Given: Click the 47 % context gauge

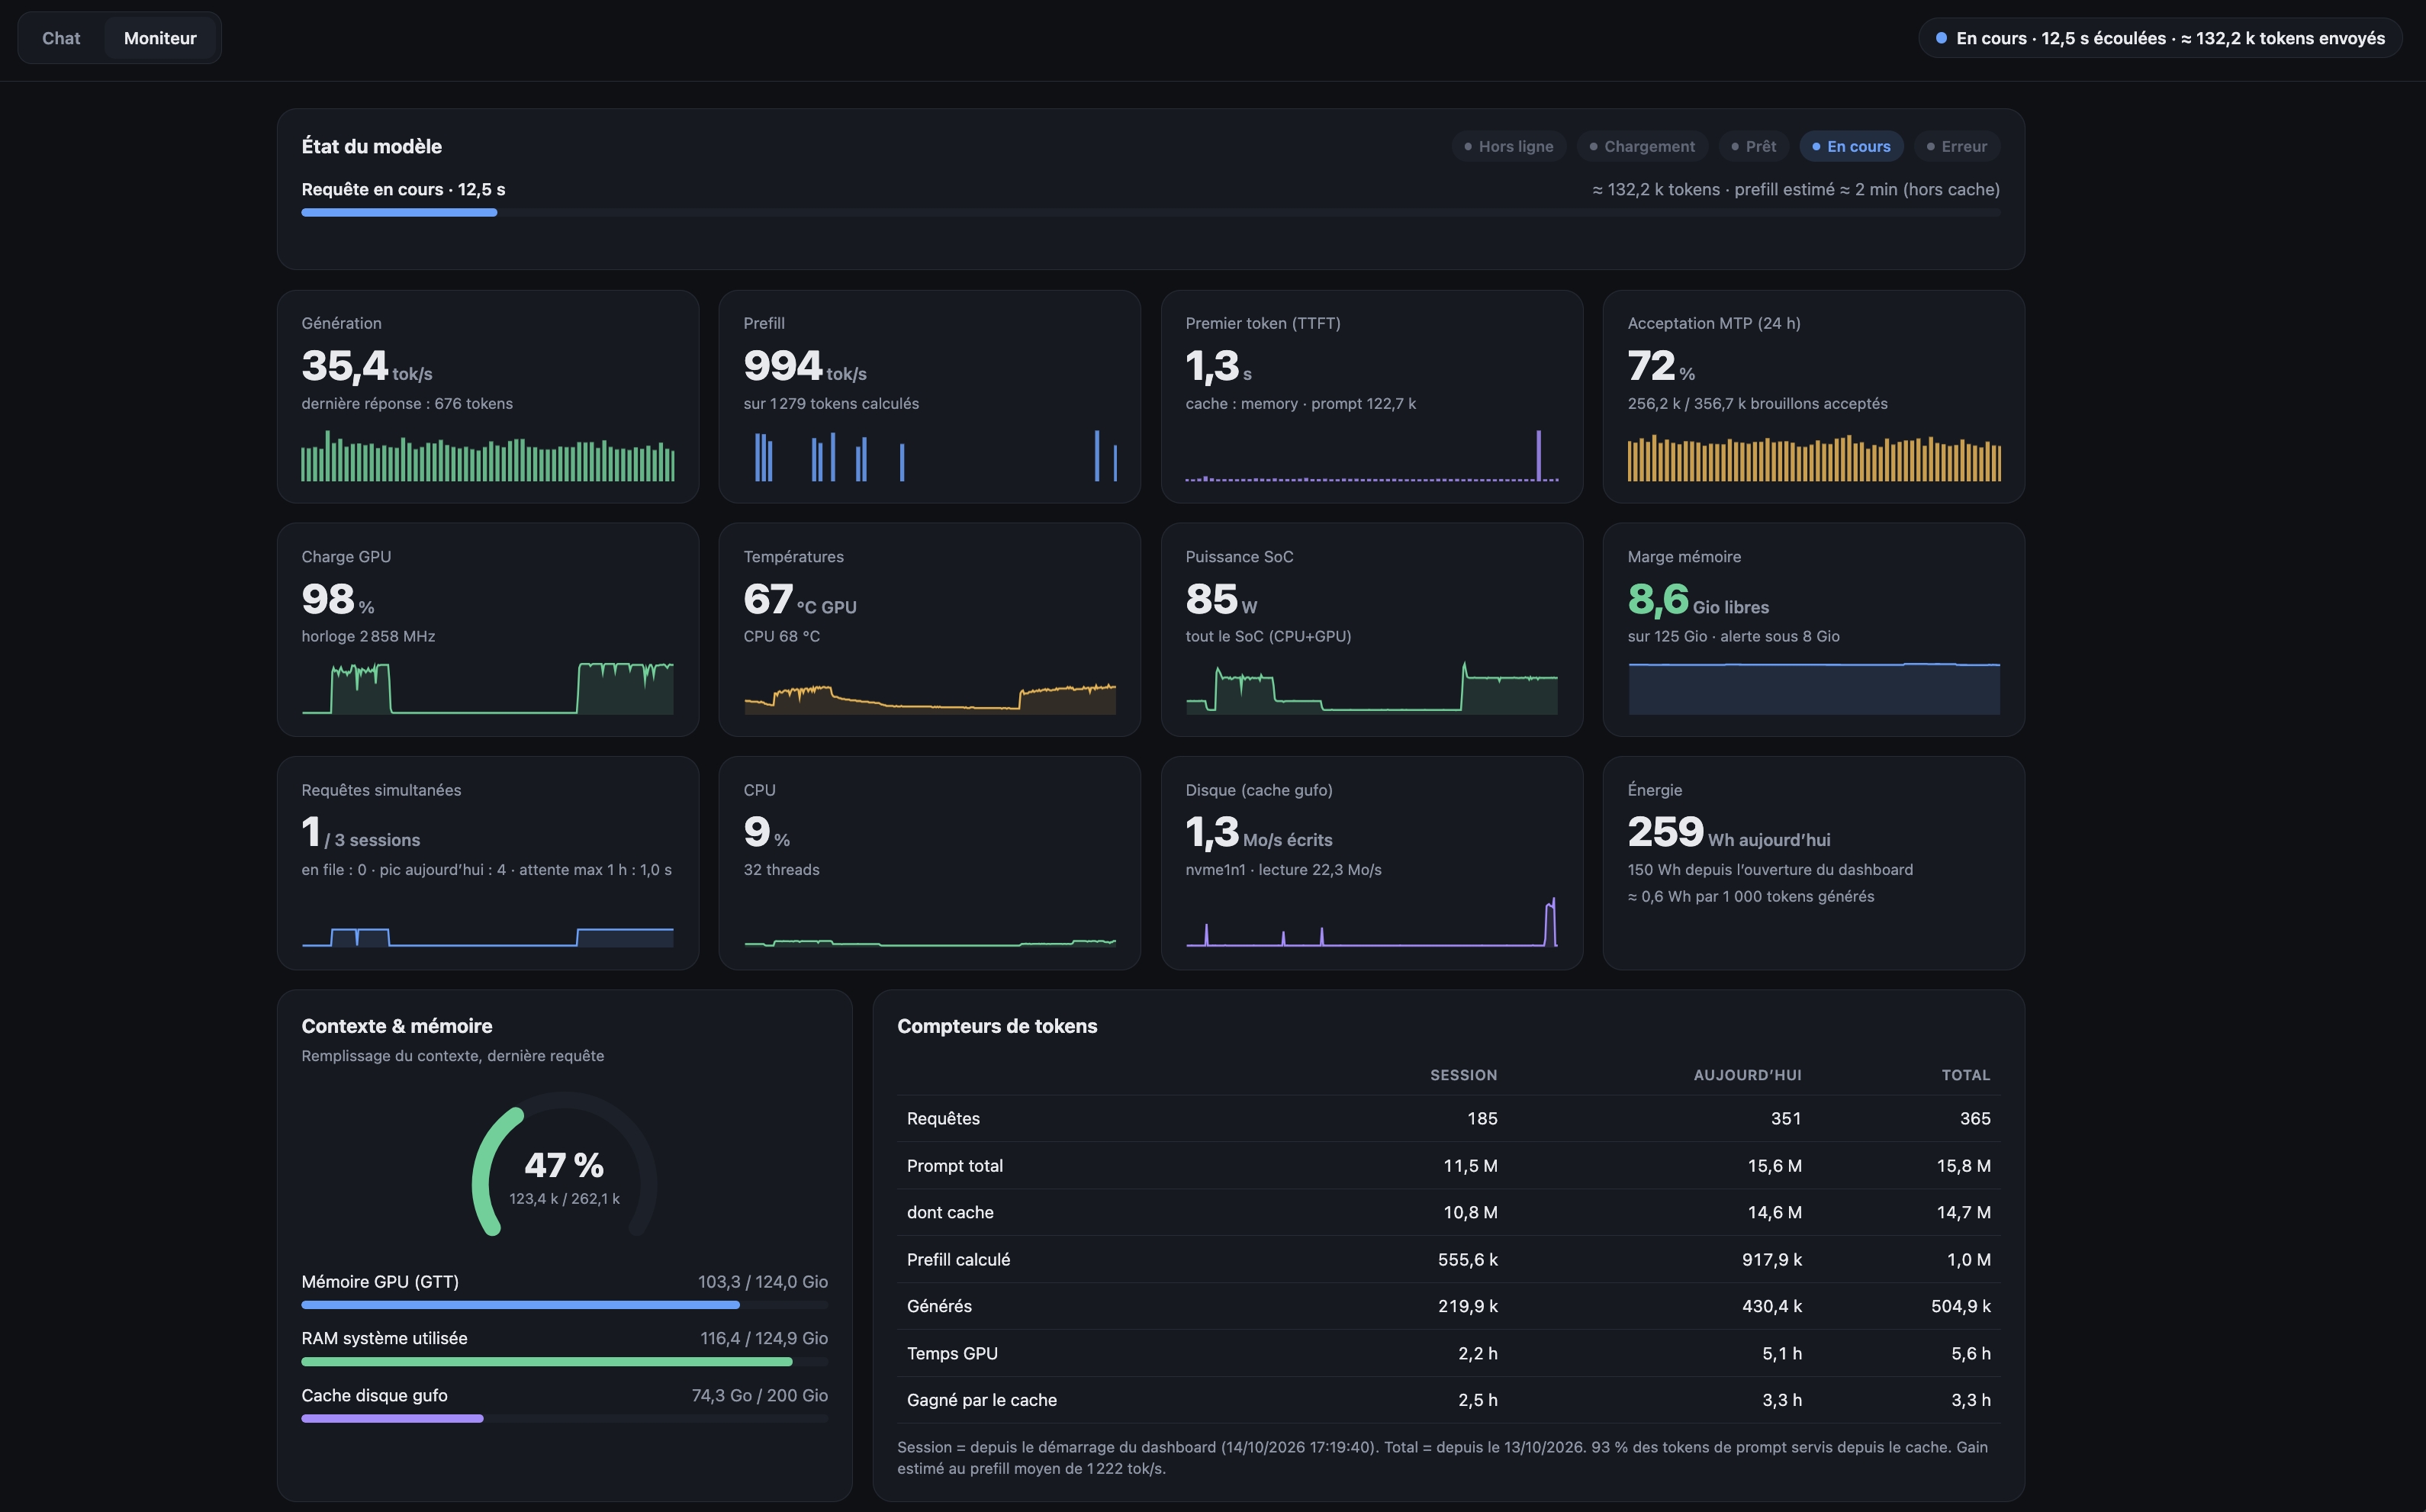Looking at the screenshot, I should tap(564, 1165).
